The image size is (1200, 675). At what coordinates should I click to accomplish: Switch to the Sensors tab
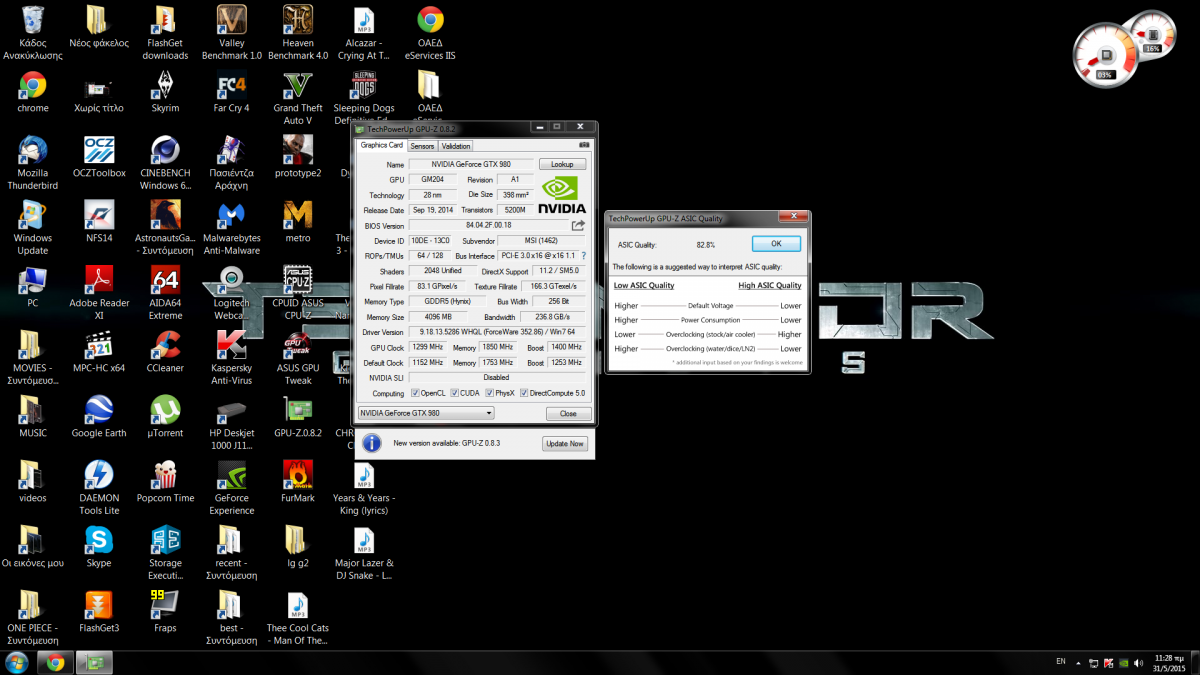click(x=422, y=146)
